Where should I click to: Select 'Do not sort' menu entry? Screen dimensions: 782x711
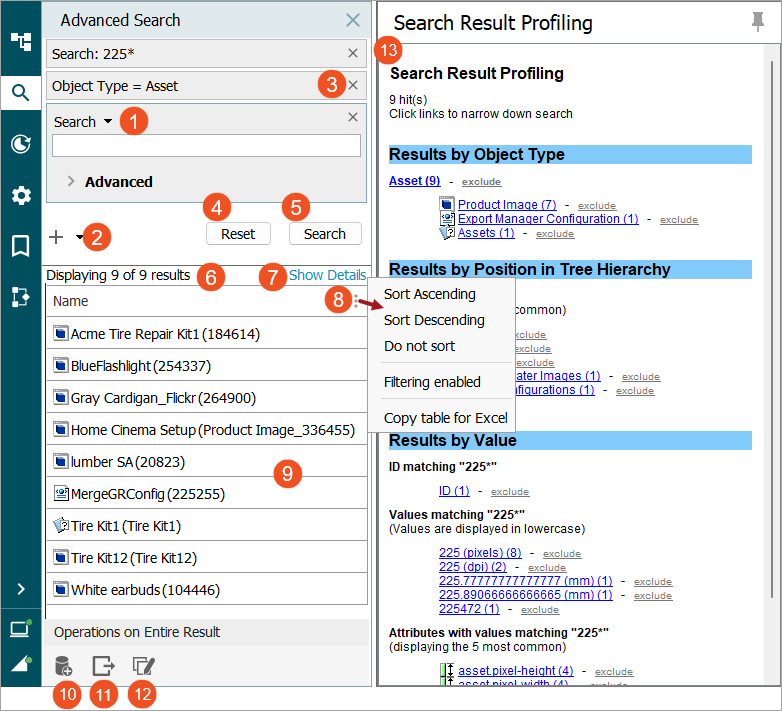(x=419, y=346)
